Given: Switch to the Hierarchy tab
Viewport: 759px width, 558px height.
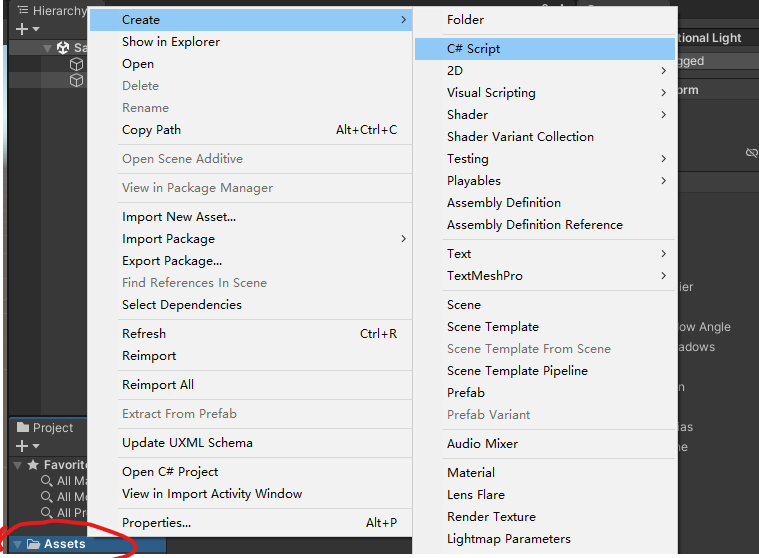Looking at the screenshot, I should (x=52, y=10).
